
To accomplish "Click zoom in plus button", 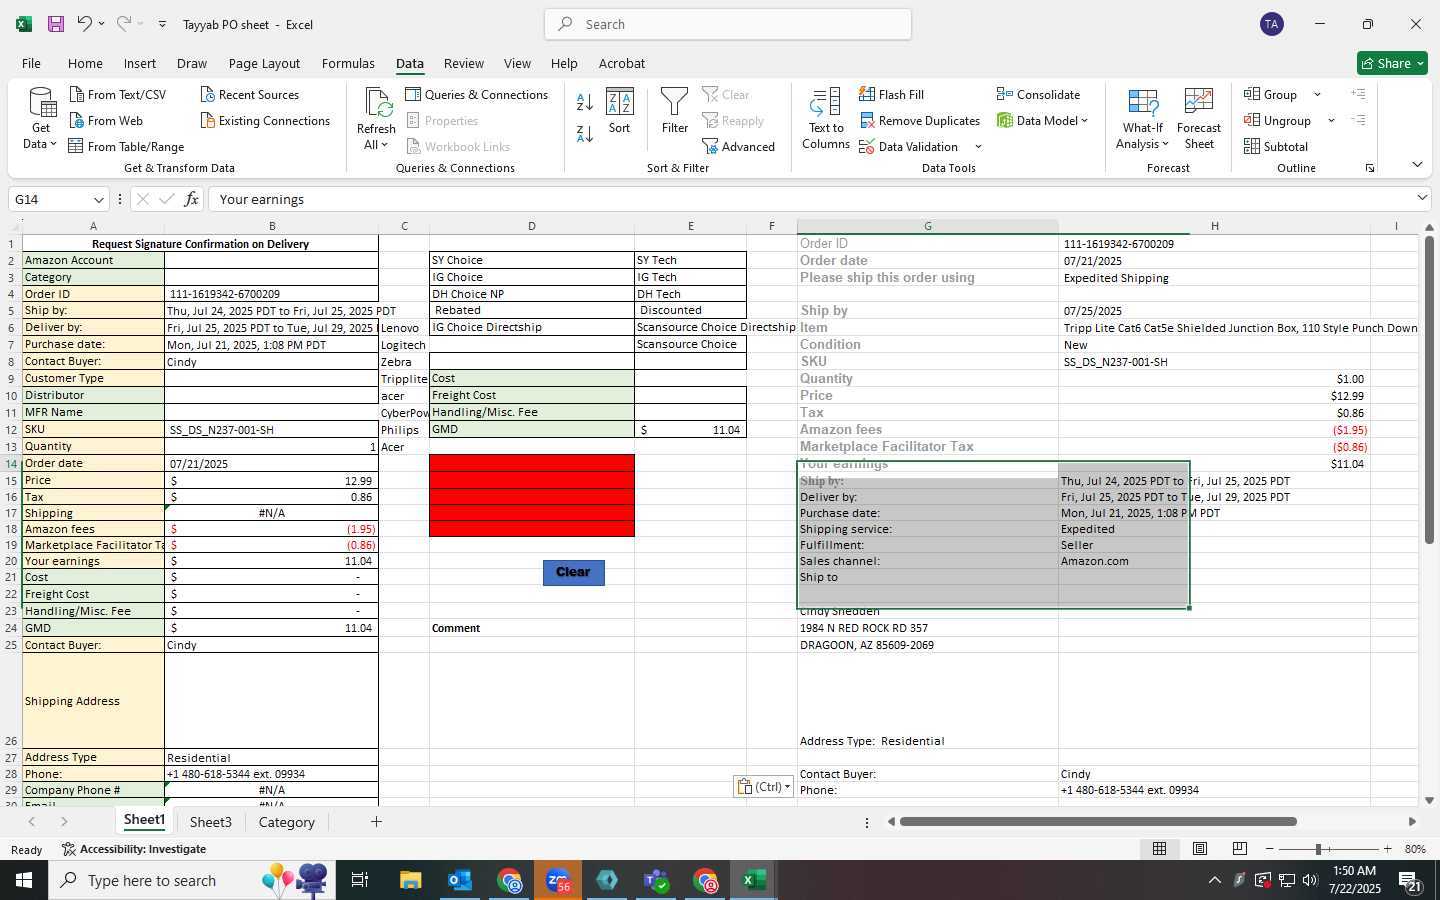I will [1387, 849].
